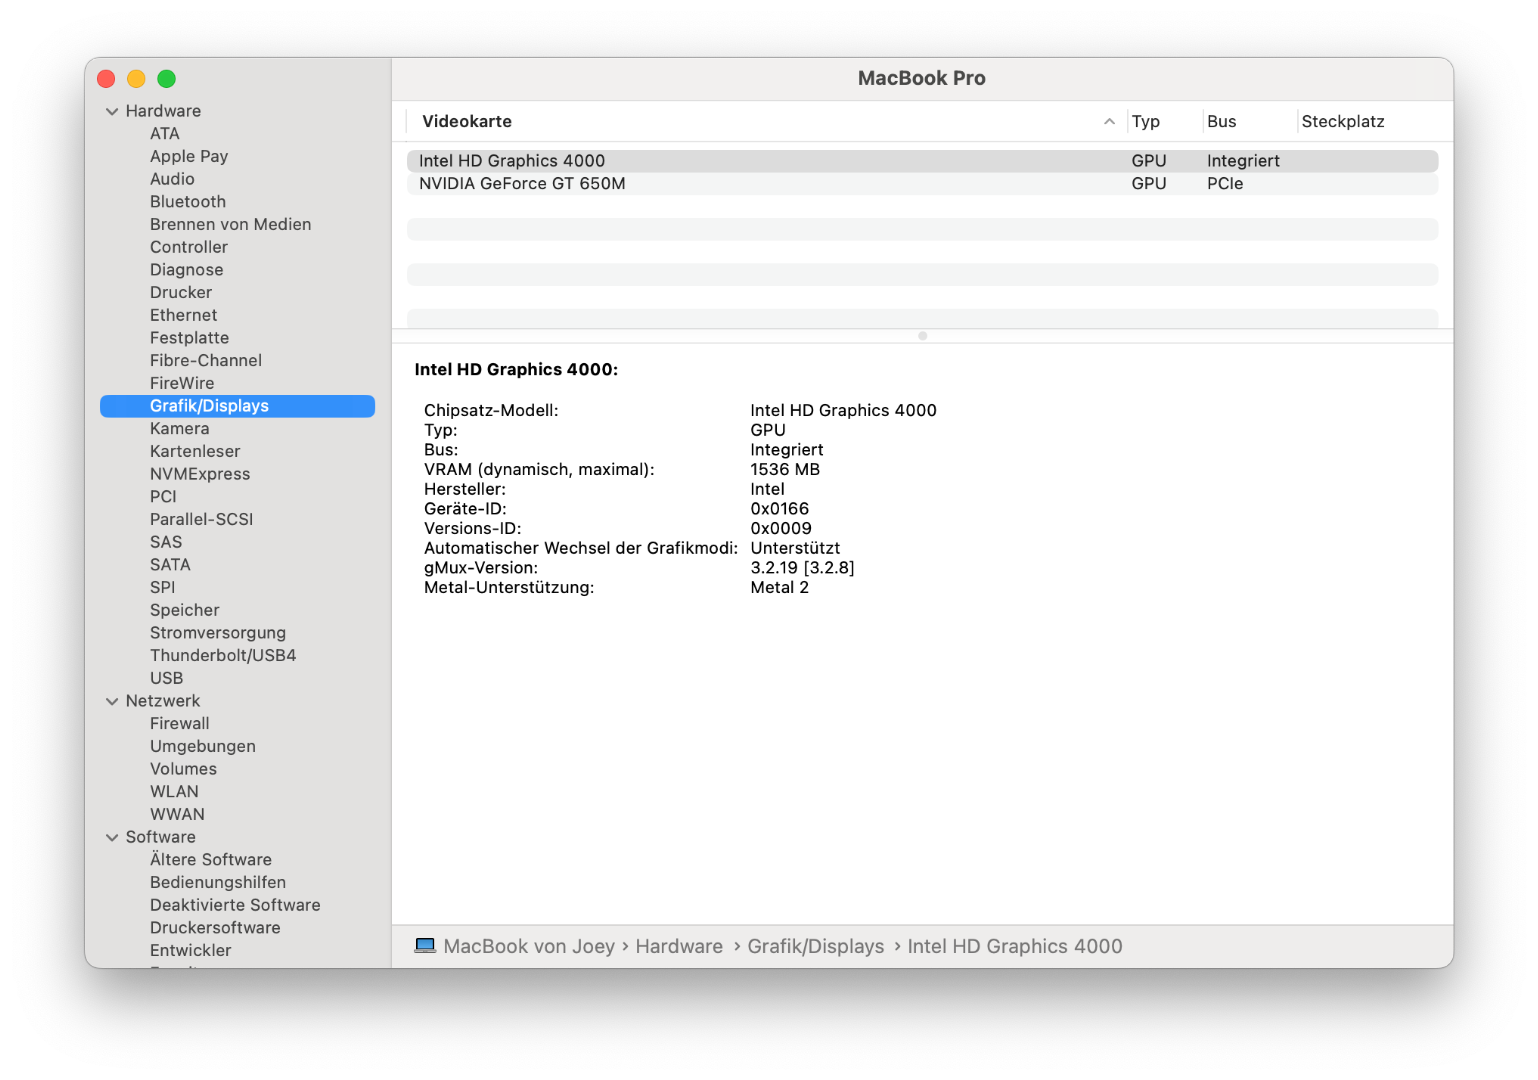Click the Geräte-ID value 0x0166

pyautogui.click(x=780, y=509)
